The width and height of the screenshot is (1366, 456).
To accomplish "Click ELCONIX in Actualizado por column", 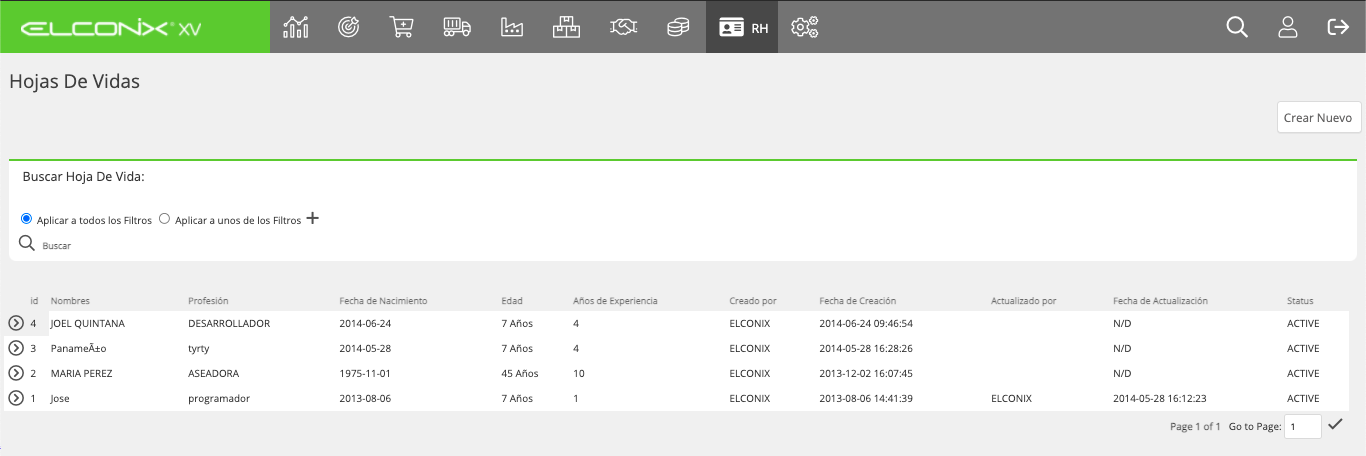I will (x=1011, y=398).
